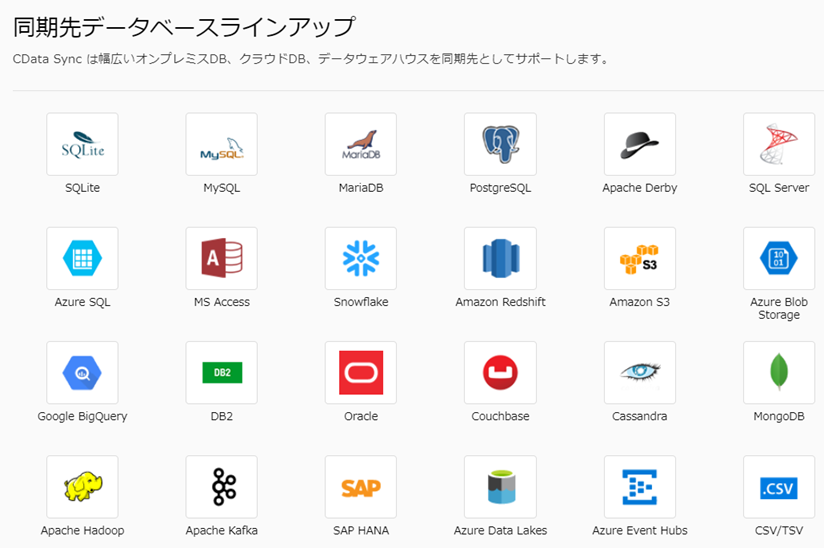Click the SQLite feather logo icon
The width and height of the screenshot is (824, 548).
tap(83, 144)
